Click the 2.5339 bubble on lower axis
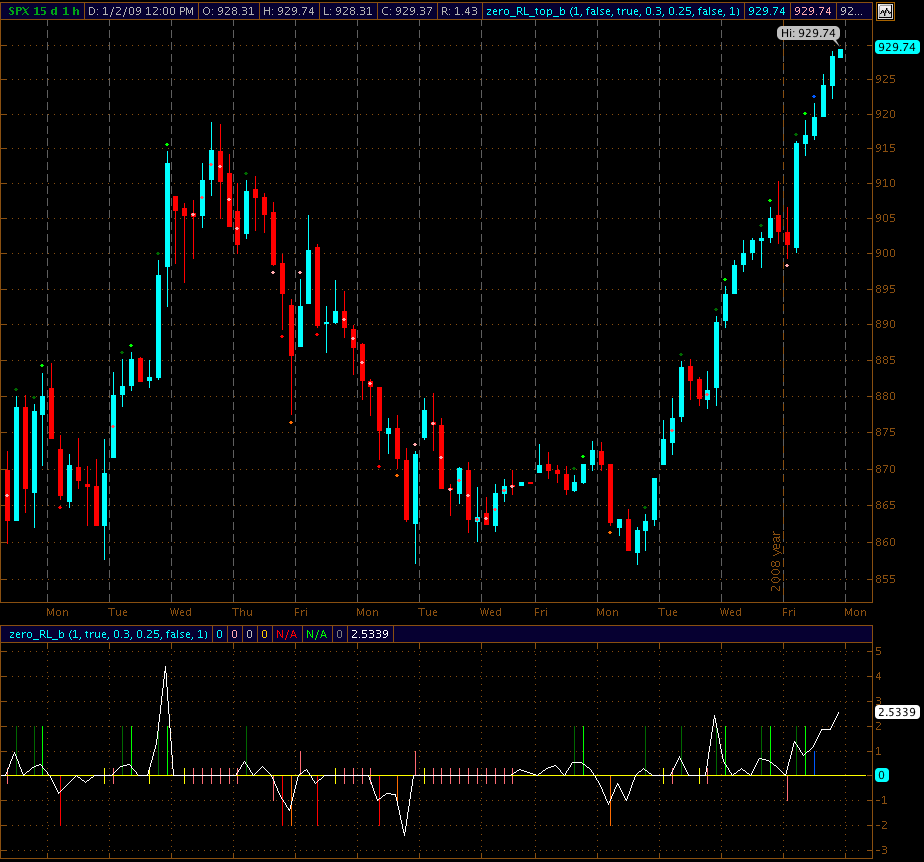 pos(897,712)
